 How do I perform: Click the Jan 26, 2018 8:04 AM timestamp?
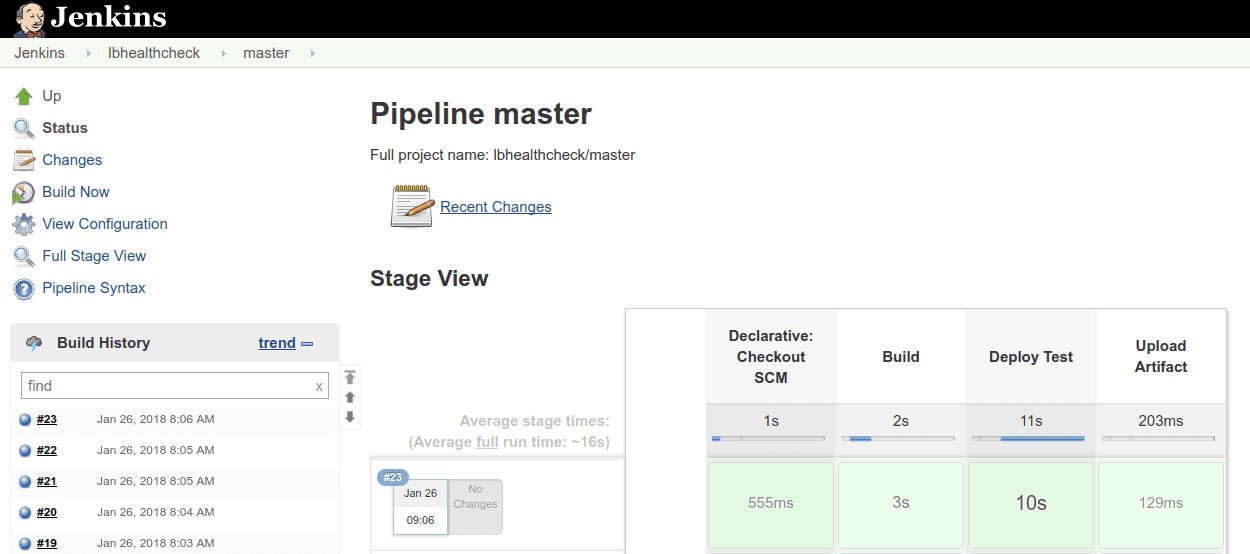pos(156,513)
